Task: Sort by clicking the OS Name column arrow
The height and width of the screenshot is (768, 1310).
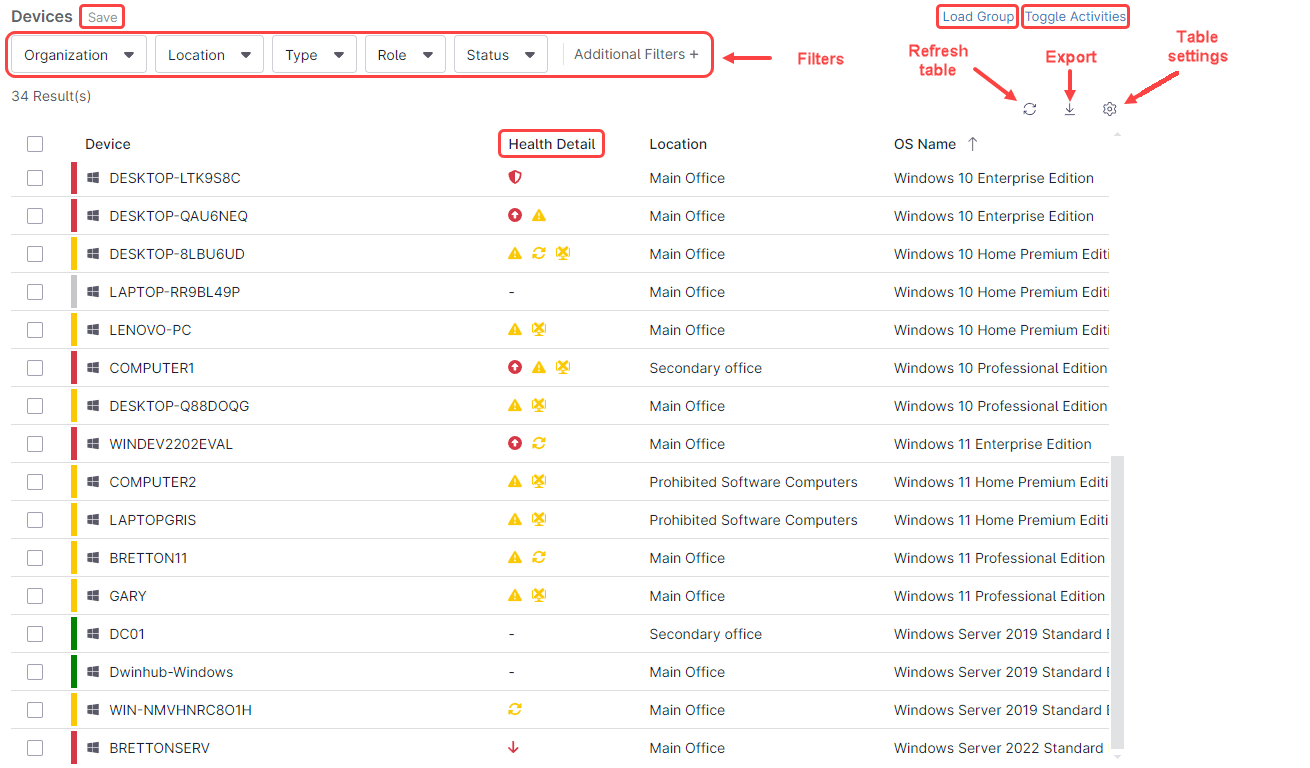Action: point(971,144)
